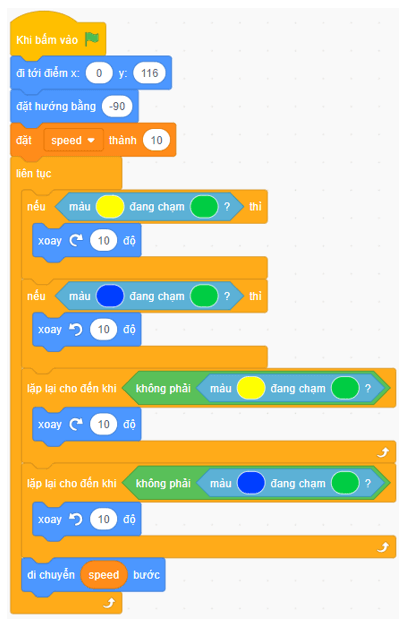Viewport: 408px width, 619px height.
Task: Click direction field showing -90
Action: click(x=117, y=106)
